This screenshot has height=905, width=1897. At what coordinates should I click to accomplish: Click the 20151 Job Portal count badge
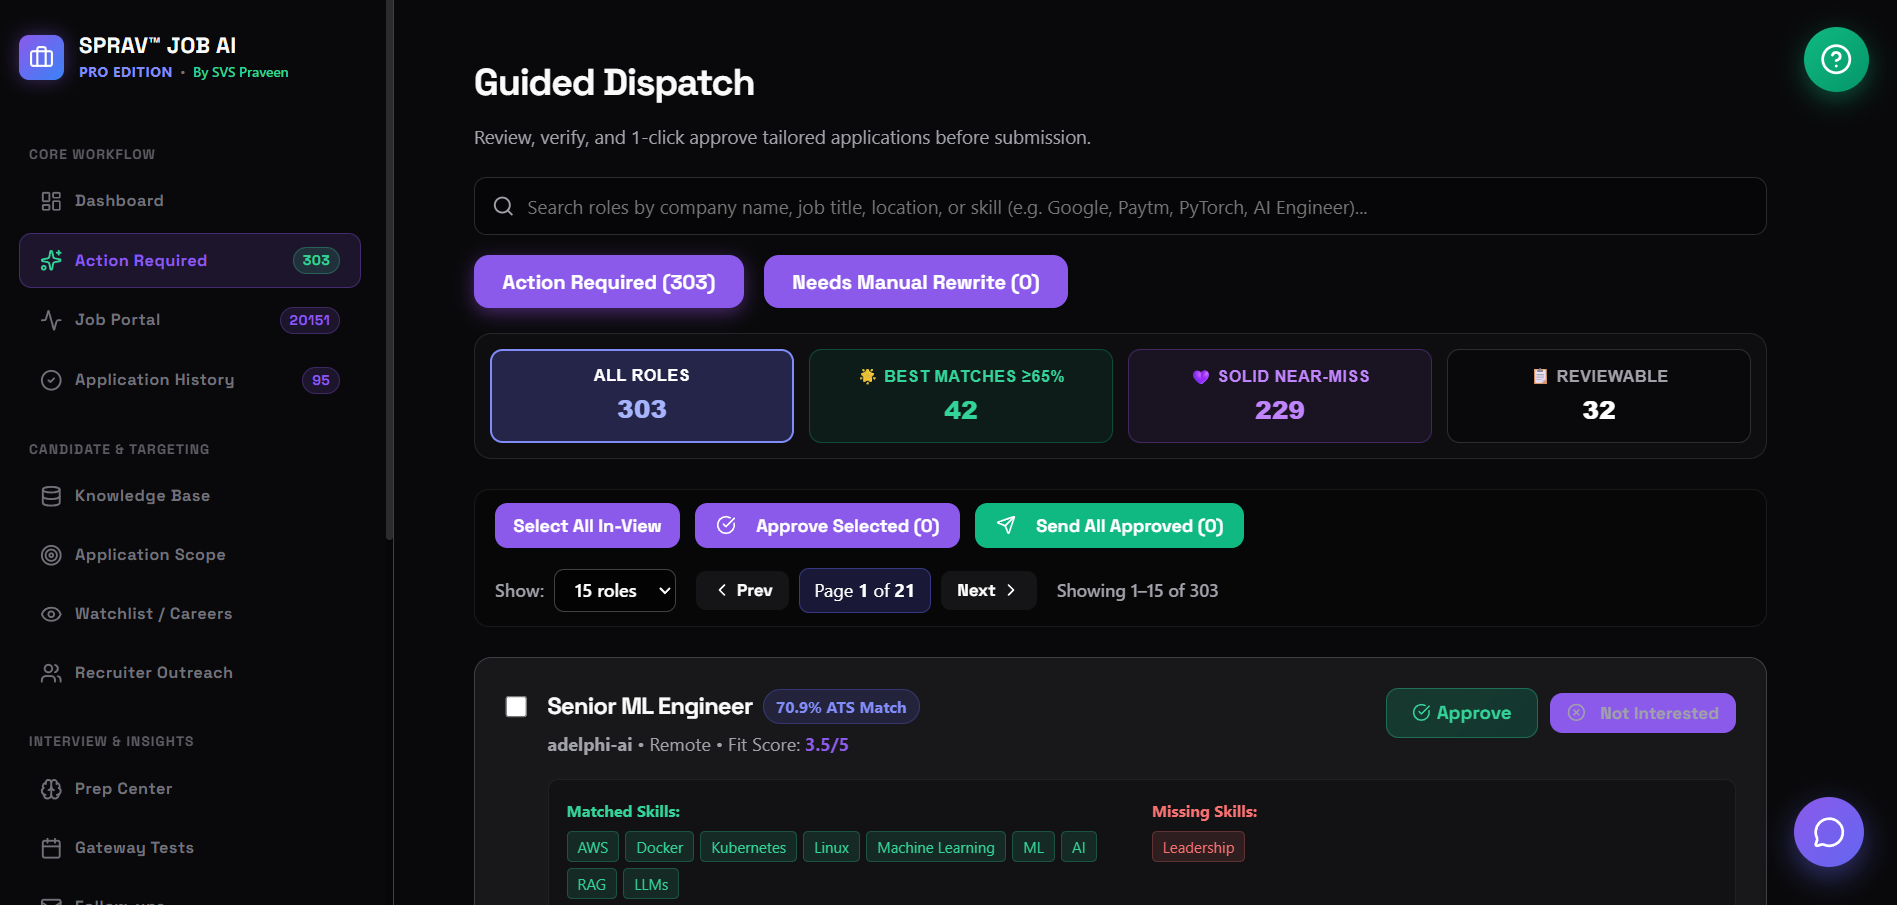310,320
